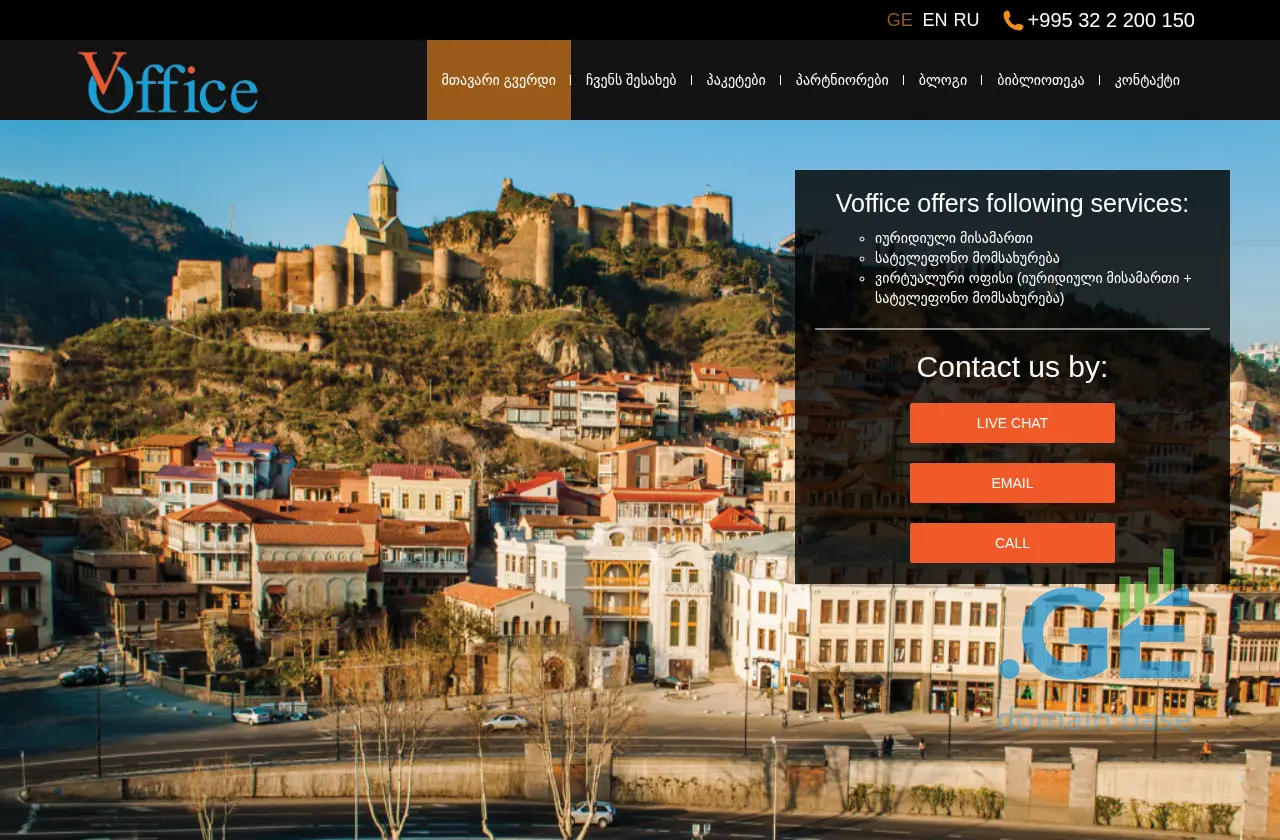
Task: Click the phone number +995 32 2 200 150
Action: (1110, 20)
